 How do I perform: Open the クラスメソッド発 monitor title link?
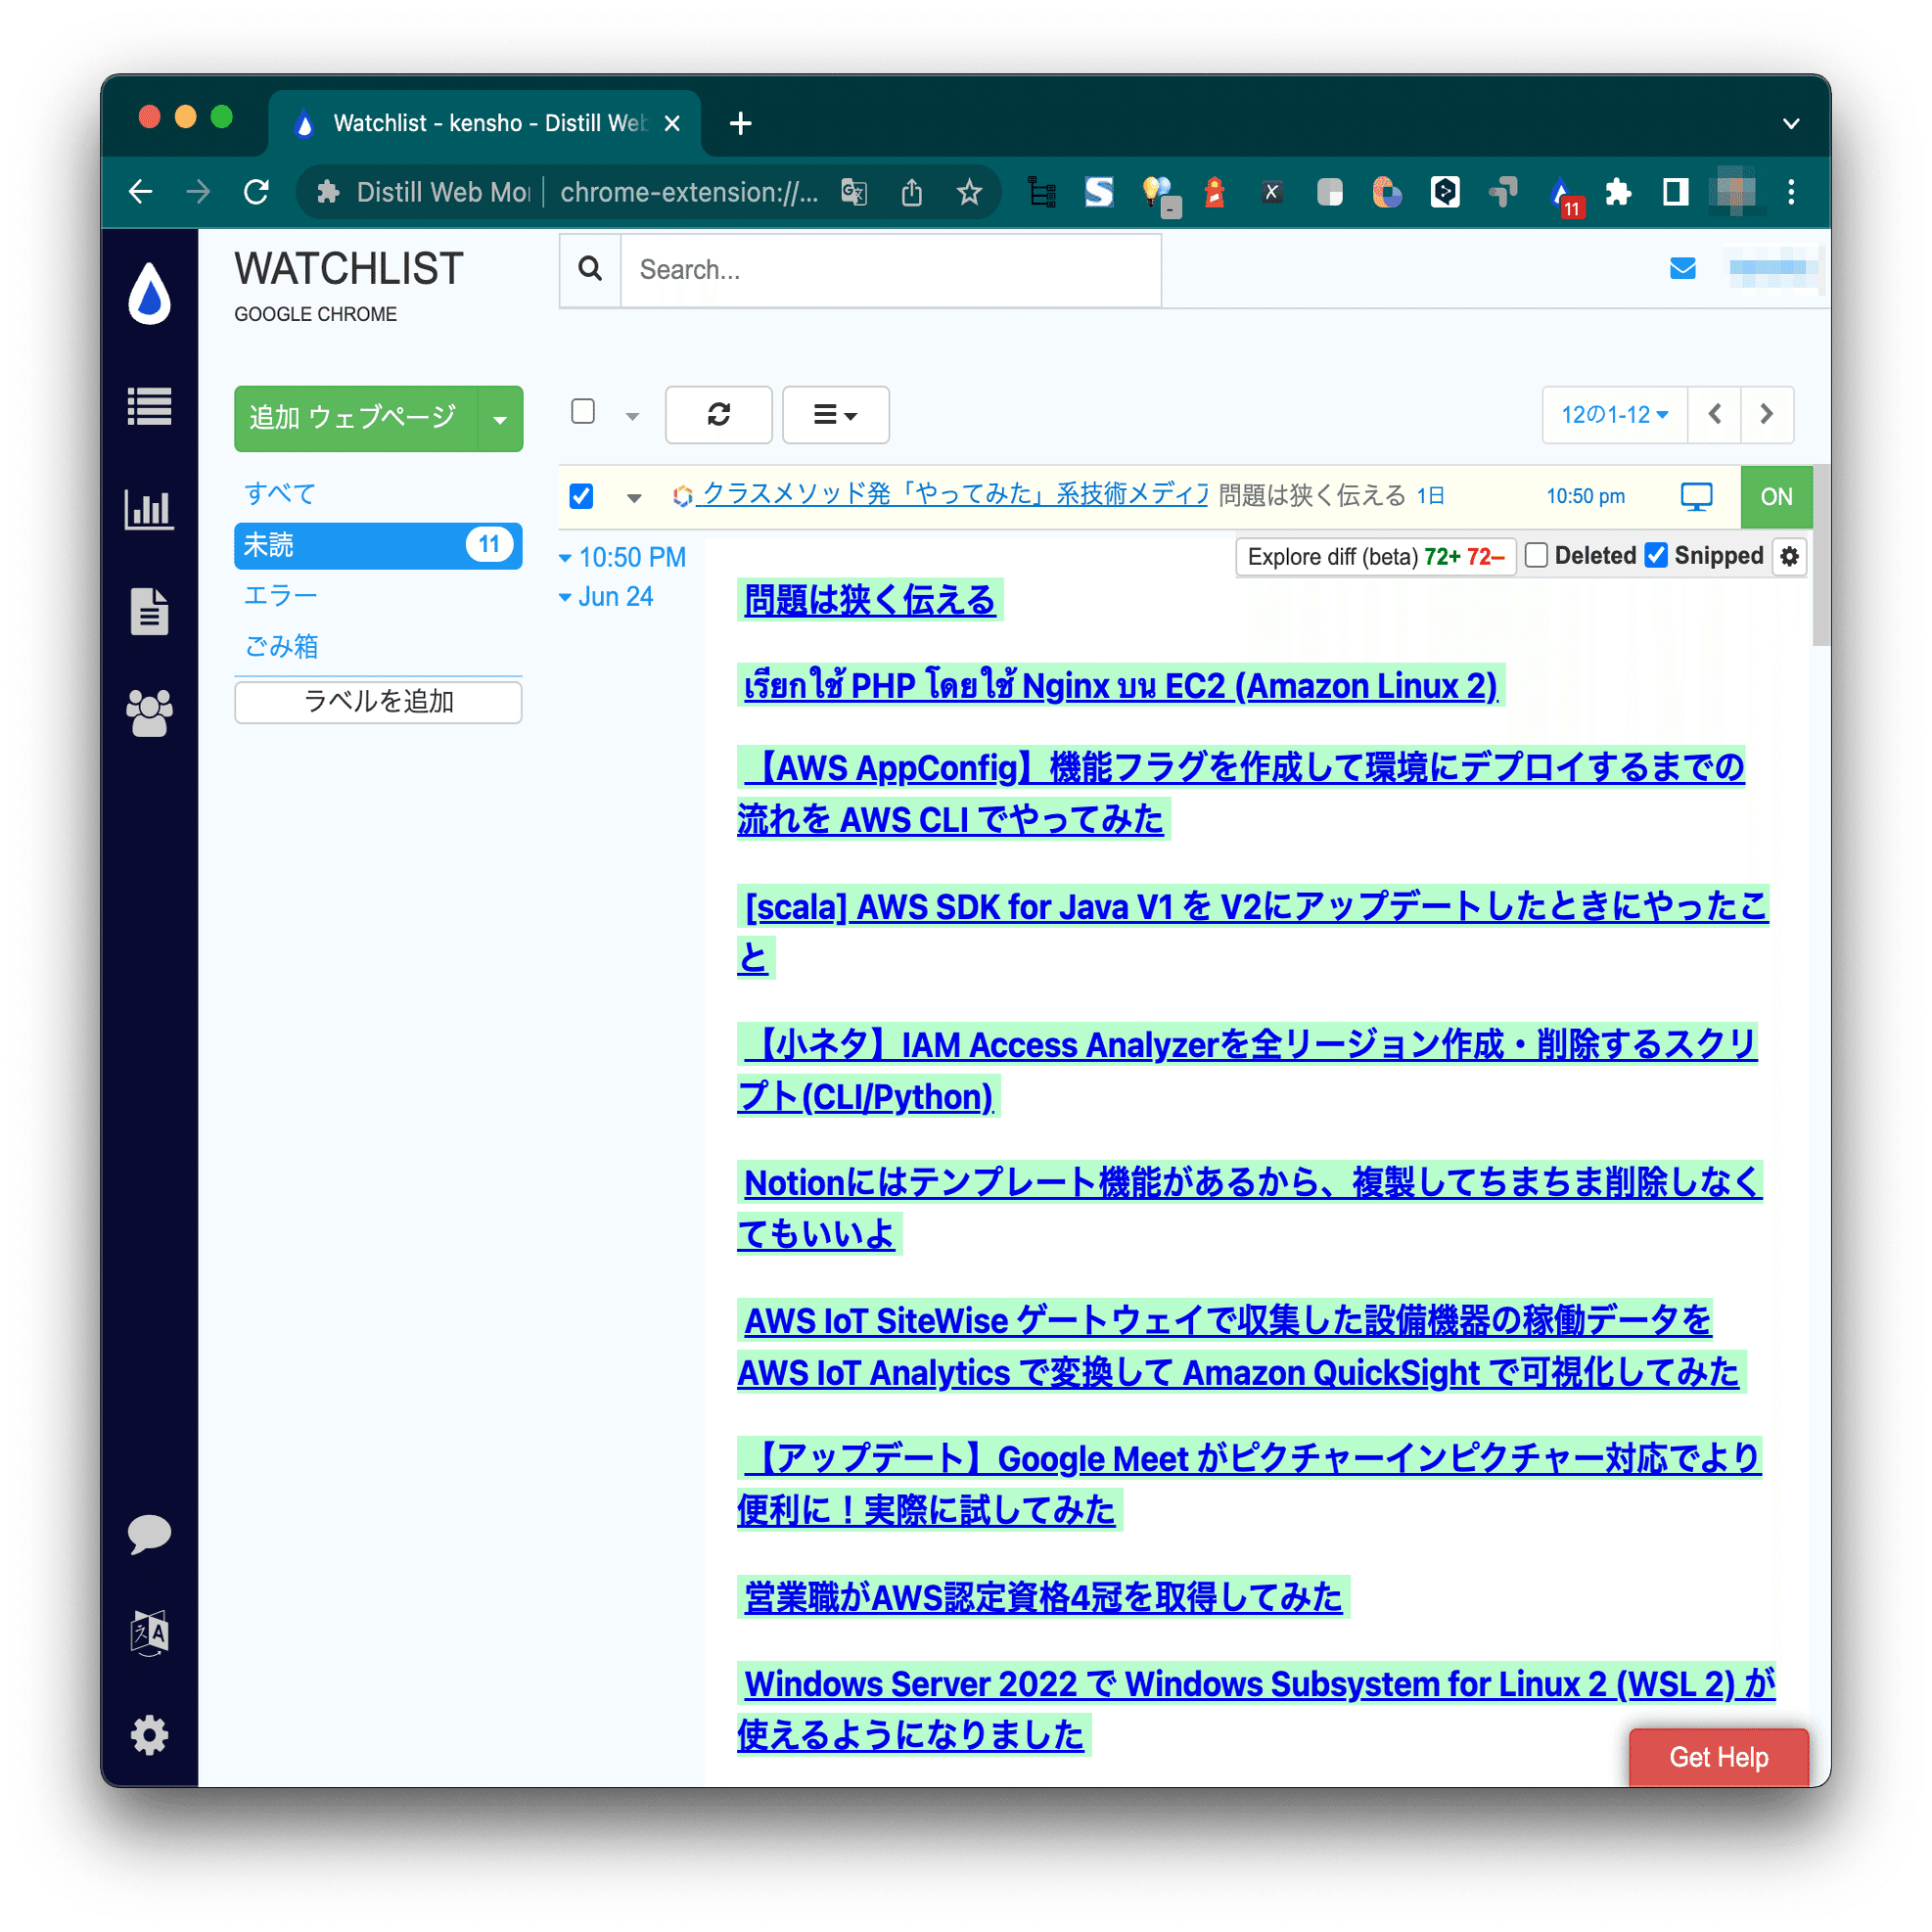(953, 494)
